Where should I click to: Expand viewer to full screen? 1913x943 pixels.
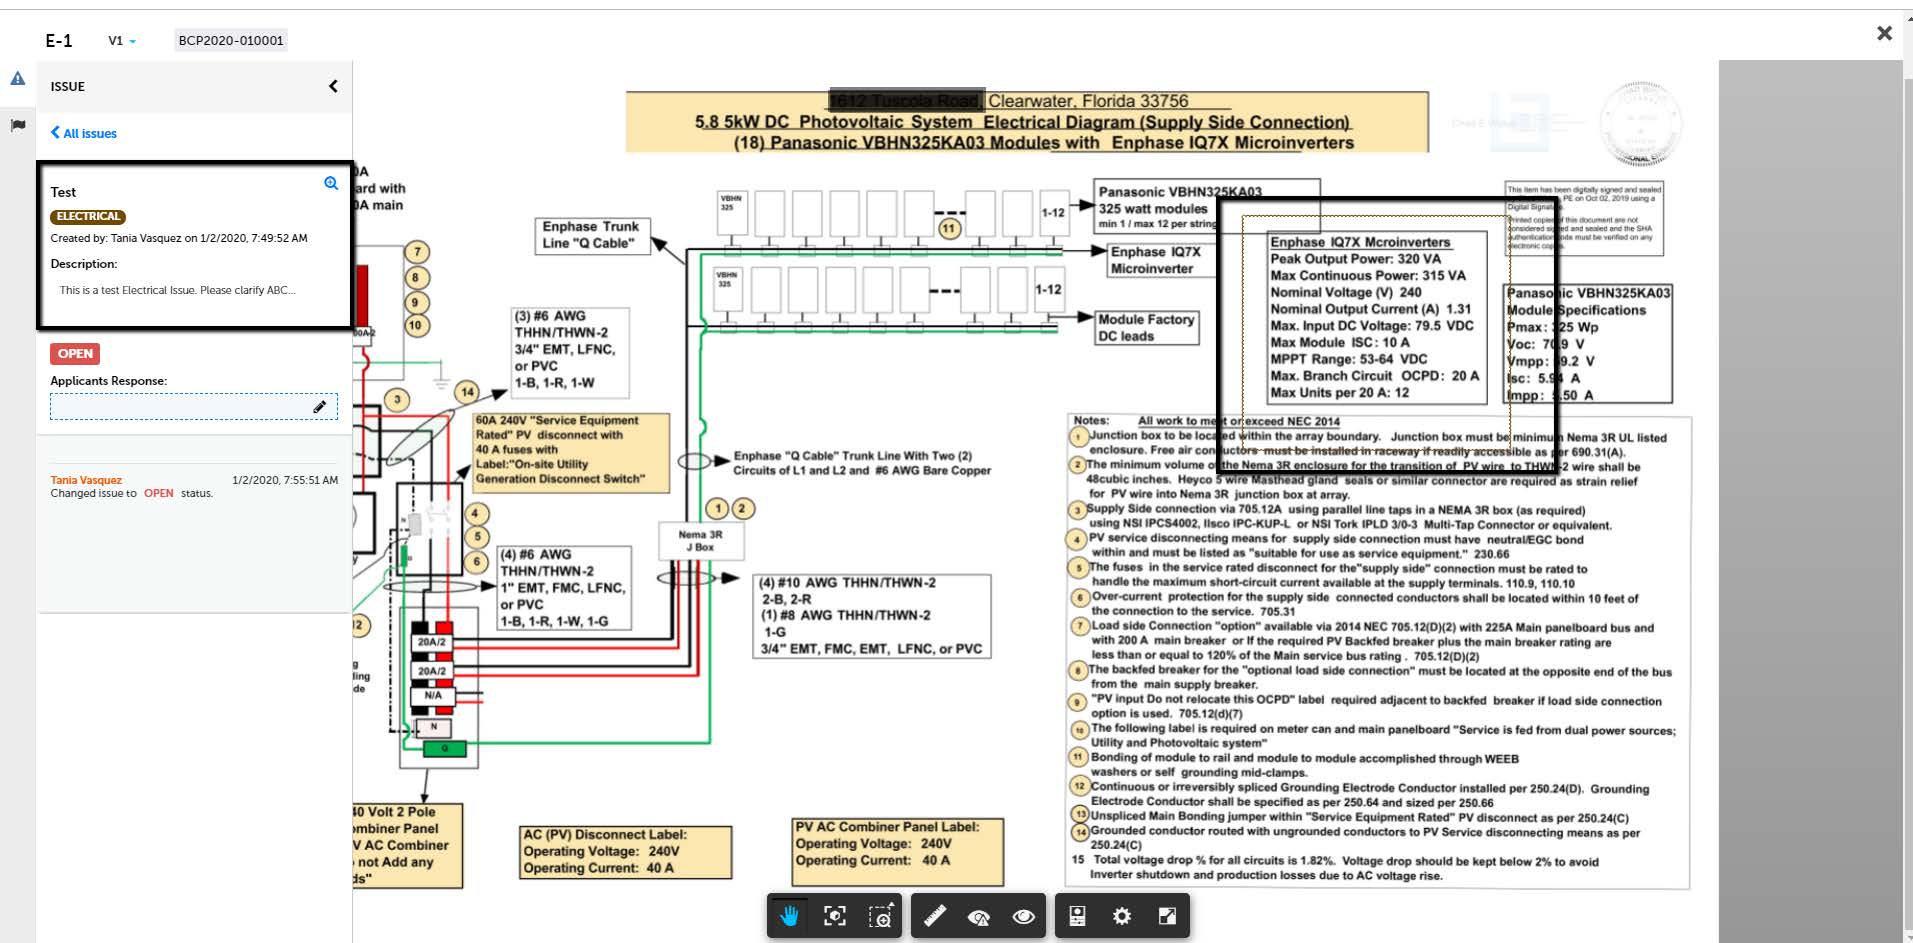point(1167,916)
